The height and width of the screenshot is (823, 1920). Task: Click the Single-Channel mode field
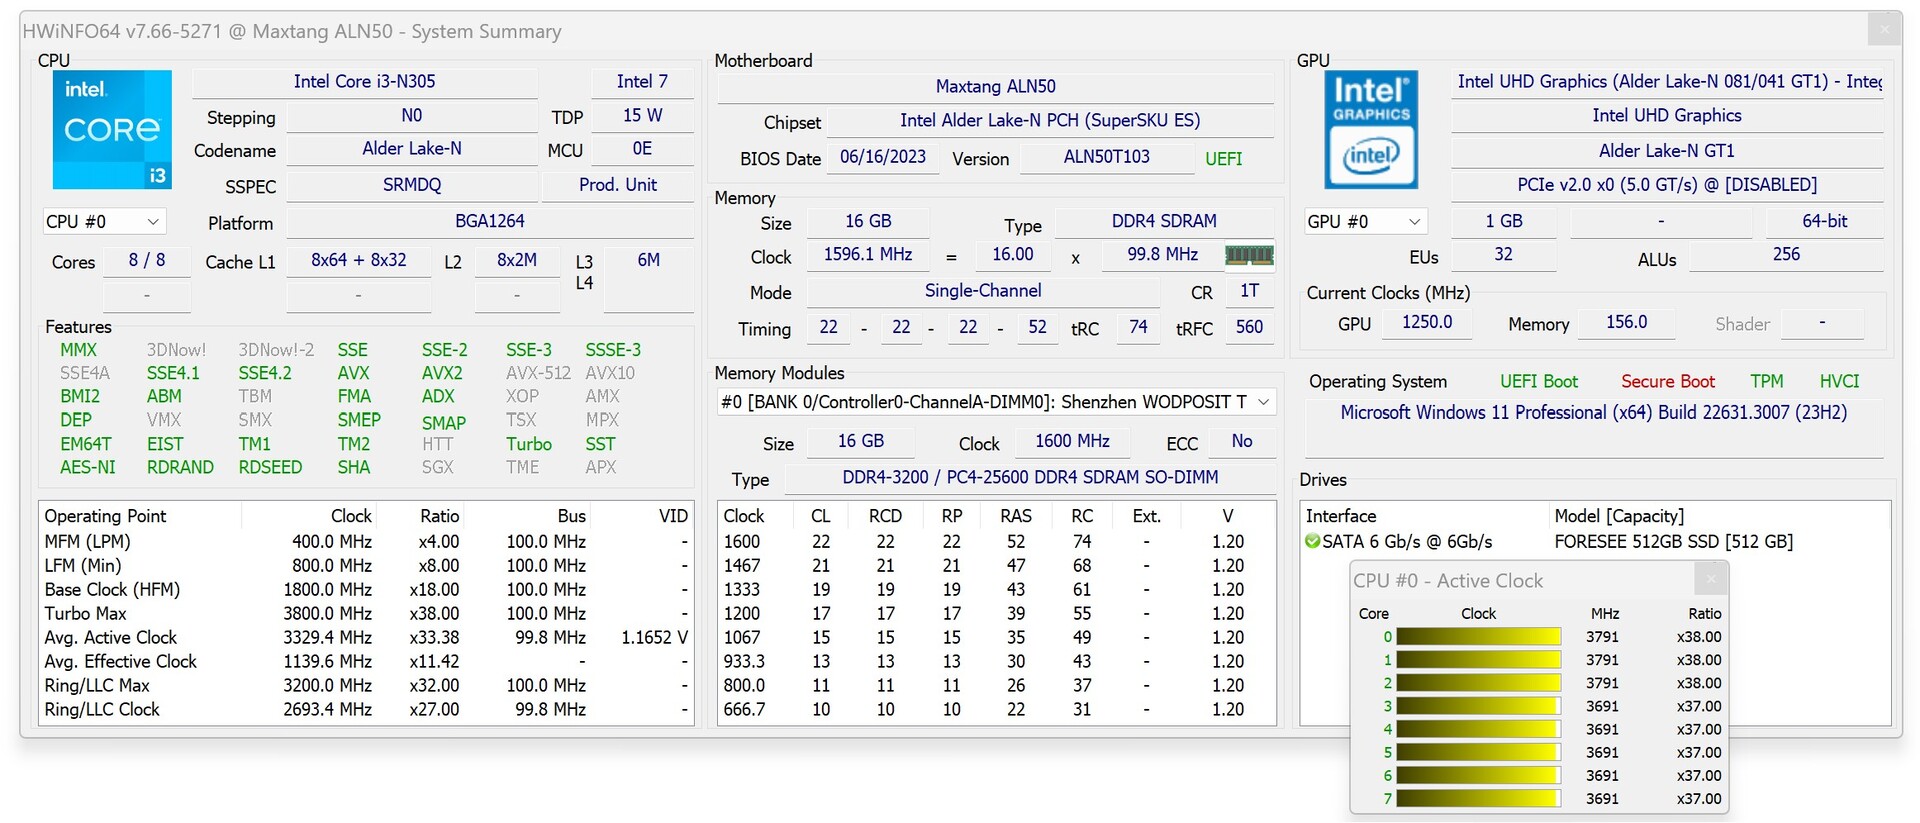[x=982, y=291]
